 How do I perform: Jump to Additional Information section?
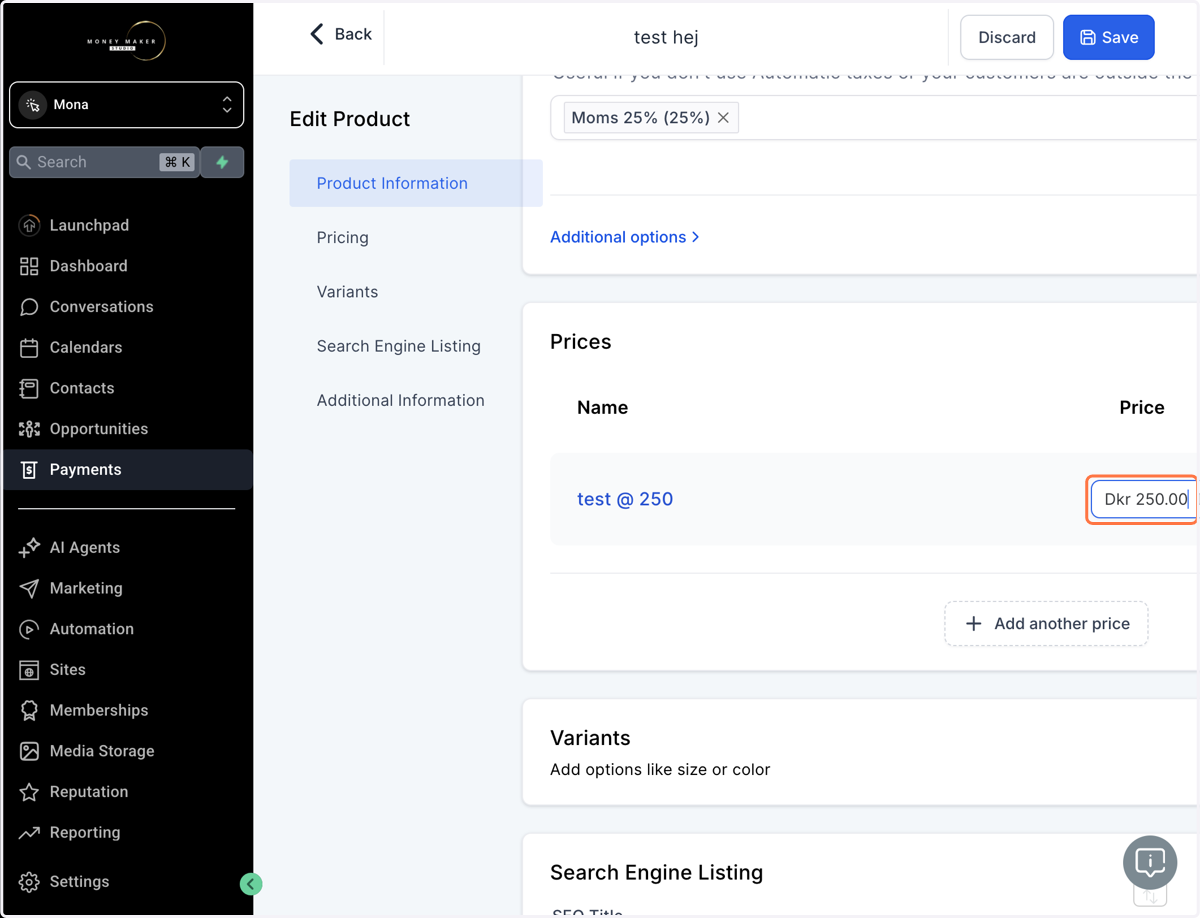[401, 400]
